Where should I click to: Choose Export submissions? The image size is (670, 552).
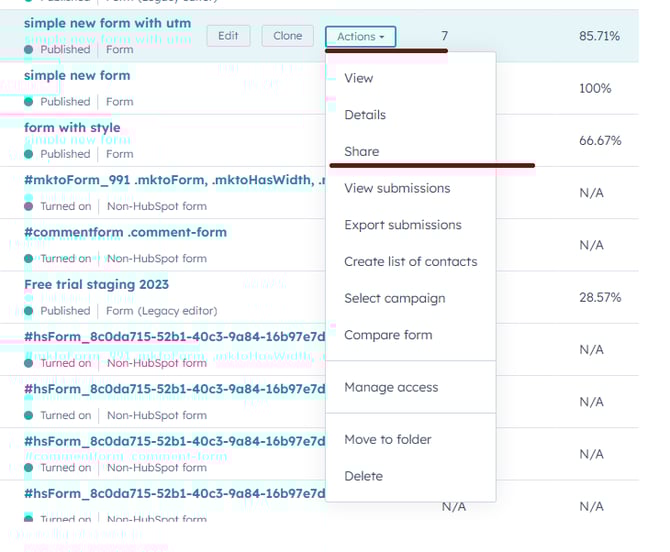point(402,225)
